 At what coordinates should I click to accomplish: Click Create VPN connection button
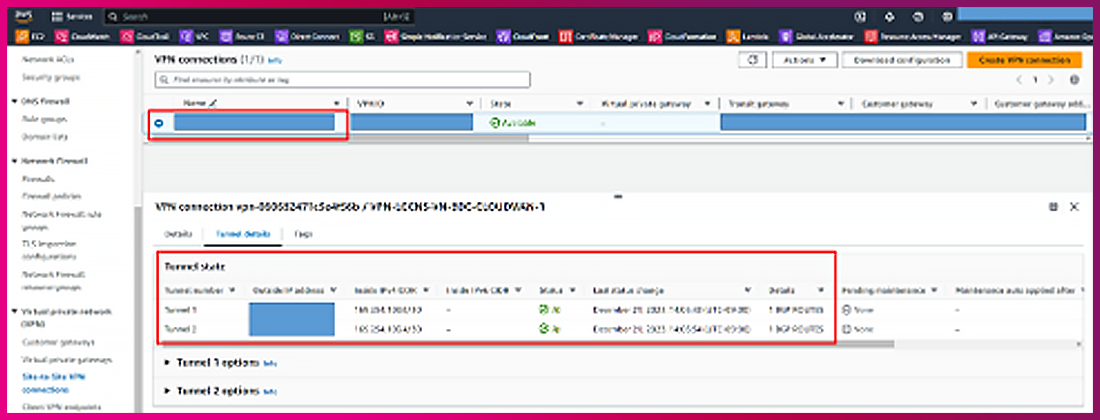1024,60
